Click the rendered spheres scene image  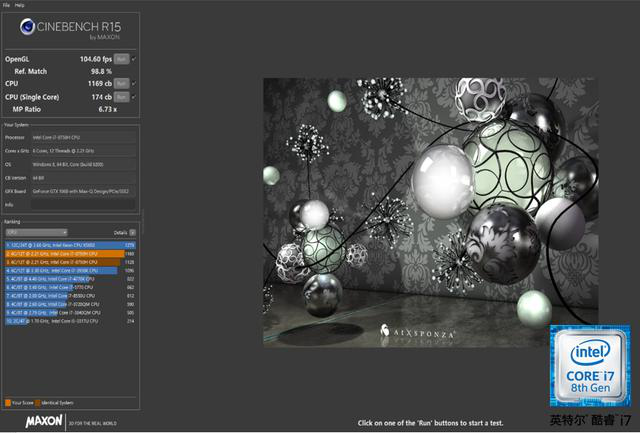431,213
